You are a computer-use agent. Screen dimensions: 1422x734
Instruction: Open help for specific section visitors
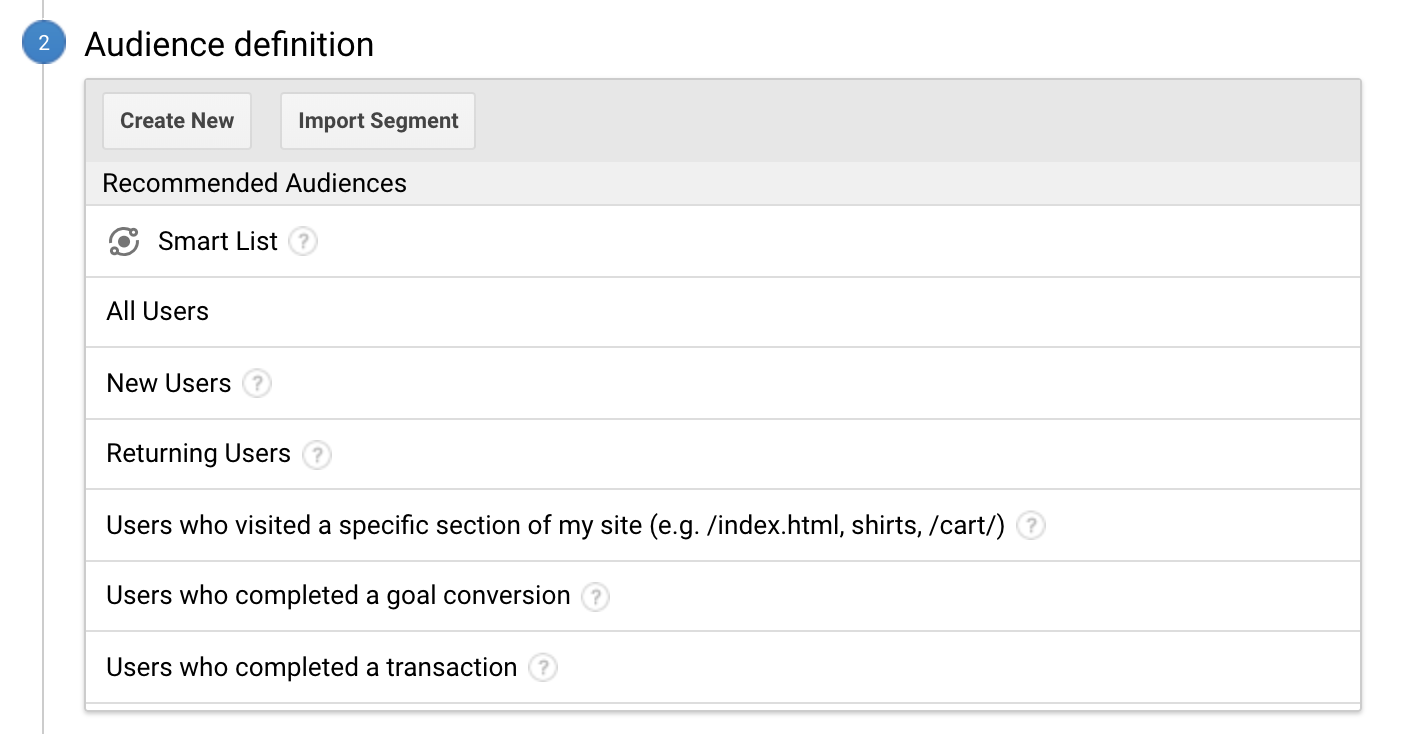1031,526
